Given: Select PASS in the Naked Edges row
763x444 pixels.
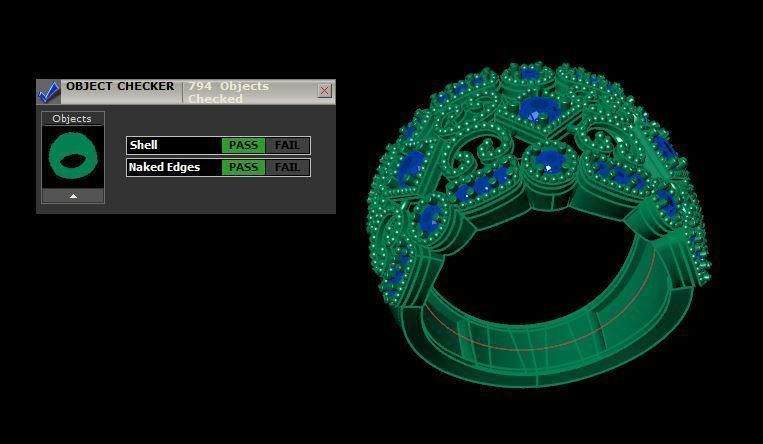Looking at the screenshot, I should pos(243,167).
